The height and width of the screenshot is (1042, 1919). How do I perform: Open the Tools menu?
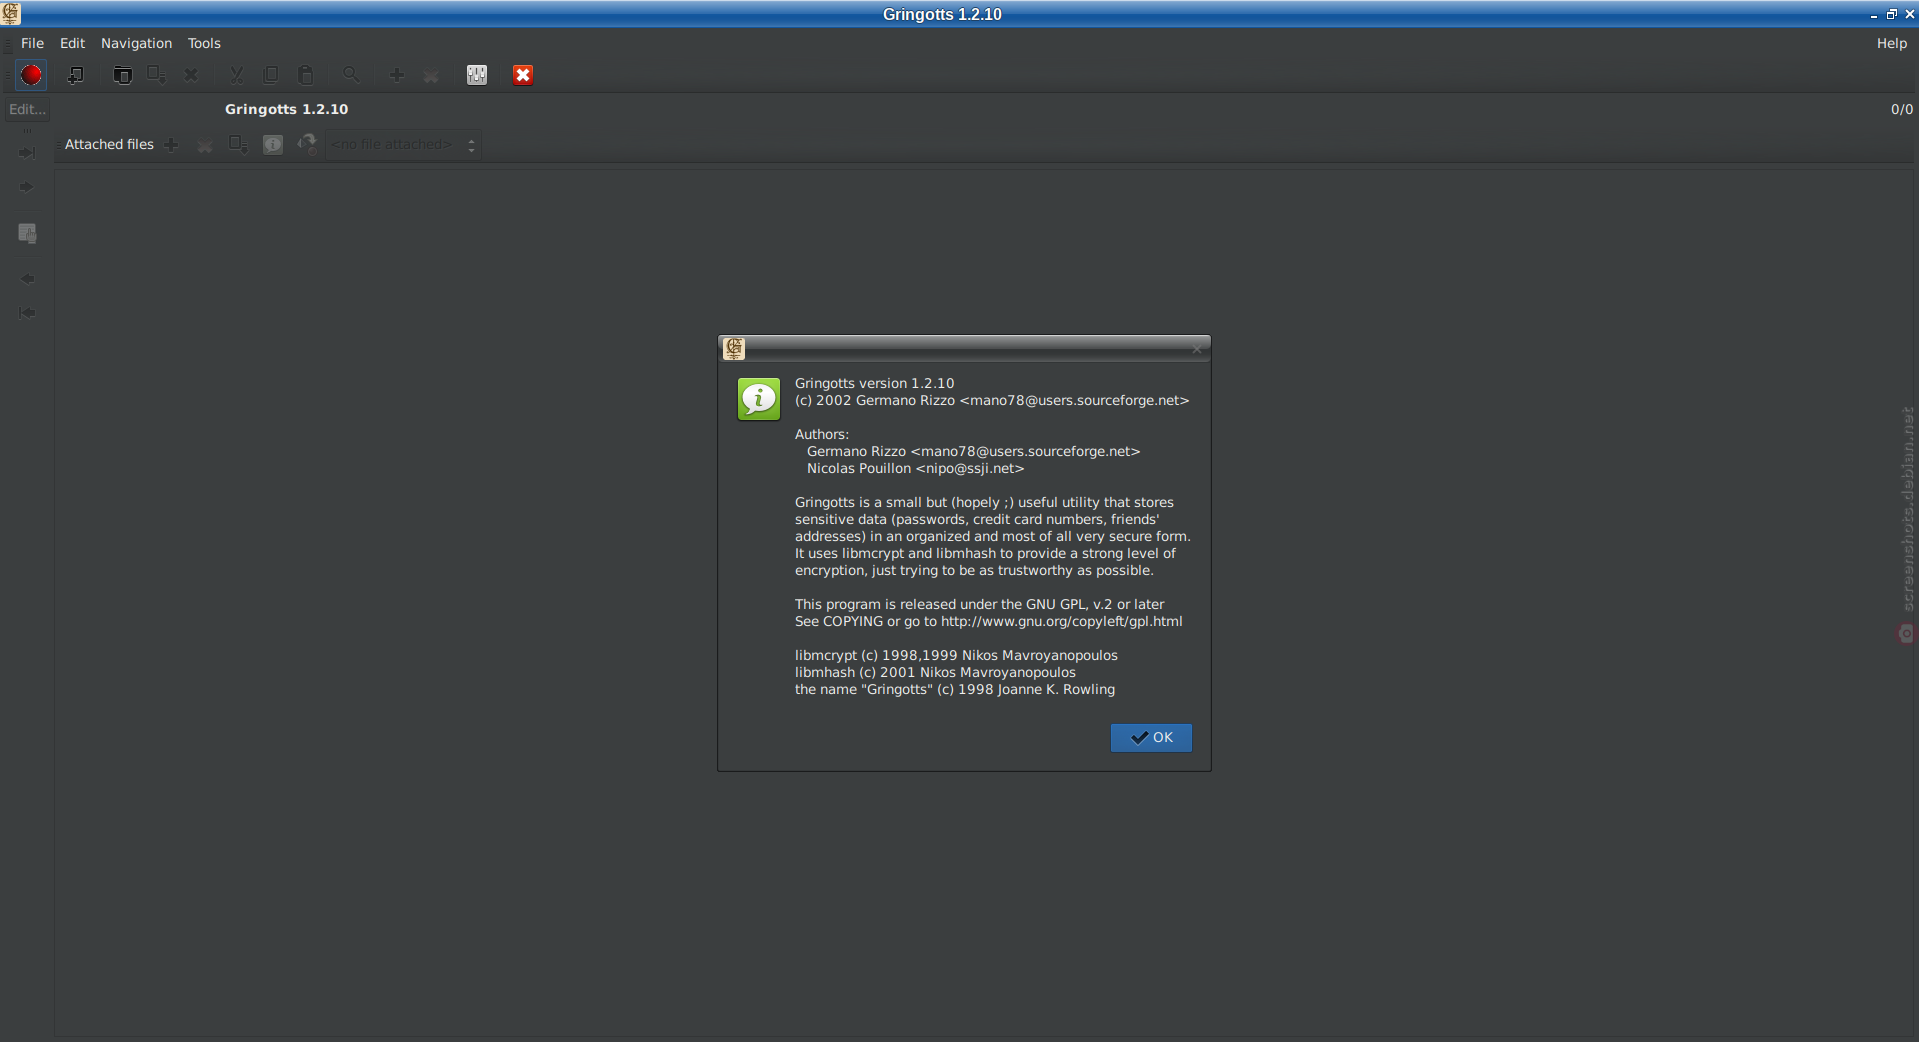204,43
